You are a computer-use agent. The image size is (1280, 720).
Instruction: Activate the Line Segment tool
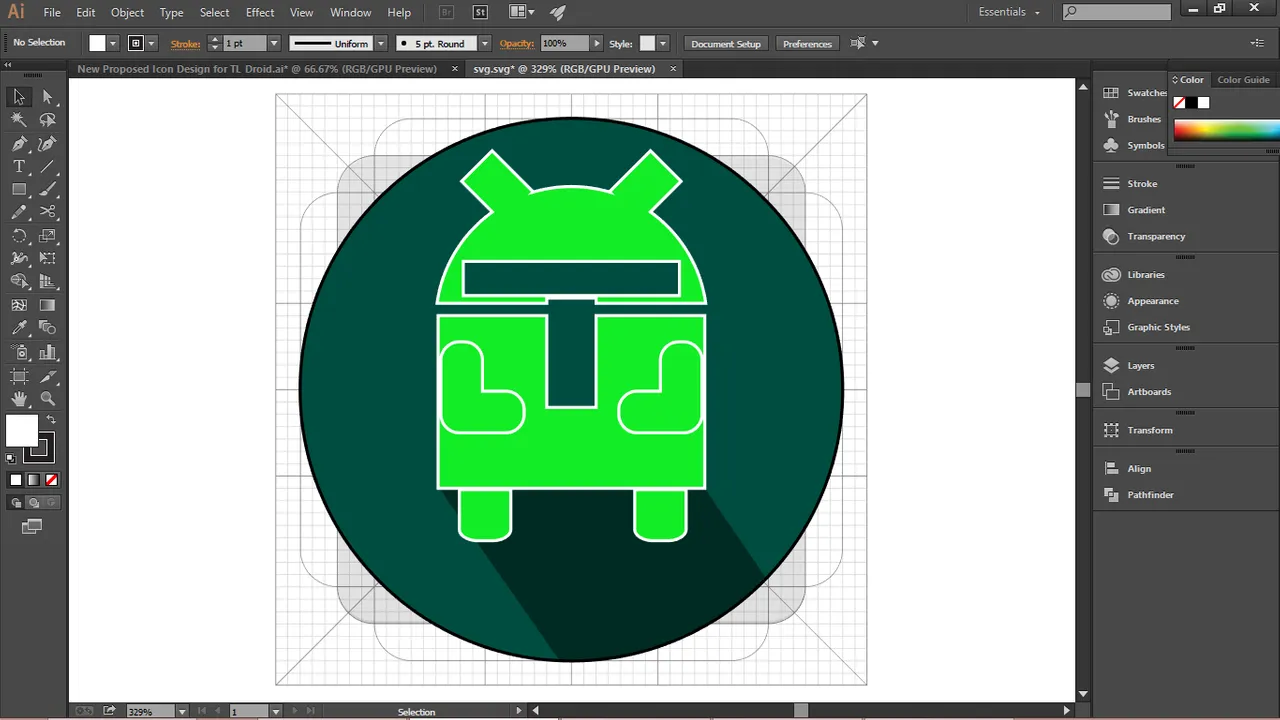(x=47, y=166)
